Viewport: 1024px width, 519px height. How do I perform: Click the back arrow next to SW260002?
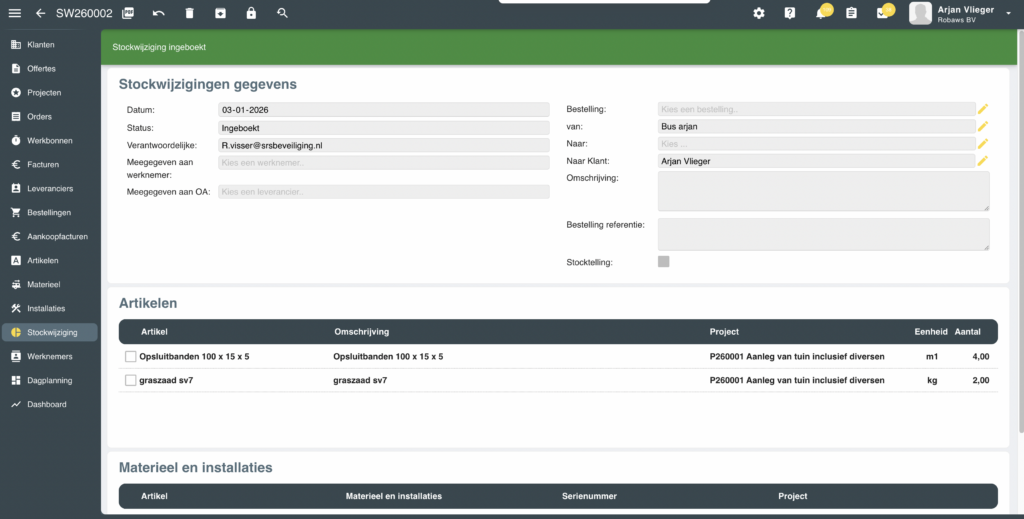tap(41, 13)
